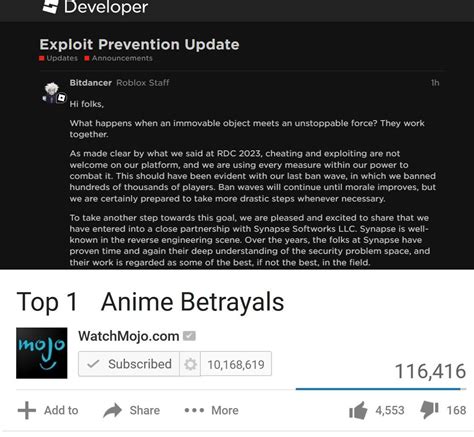Viewport: 474px width, 437px height.
Task: Click the 1h post timestamp
Action: [x=435, y=83]
